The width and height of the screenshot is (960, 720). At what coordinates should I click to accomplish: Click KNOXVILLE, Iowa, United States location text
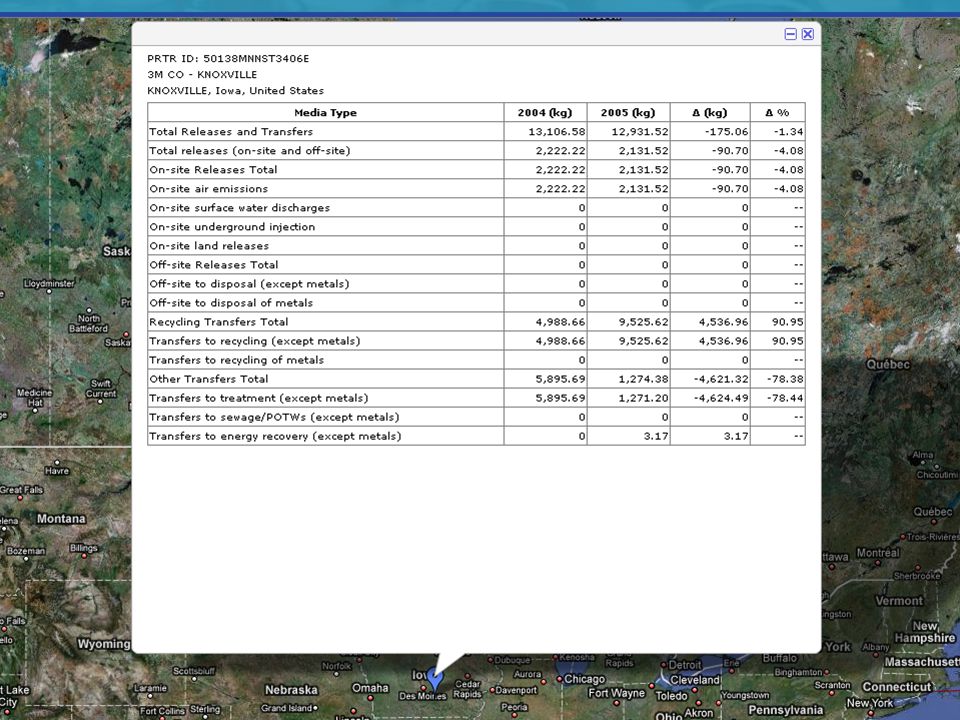coord(235,91)
